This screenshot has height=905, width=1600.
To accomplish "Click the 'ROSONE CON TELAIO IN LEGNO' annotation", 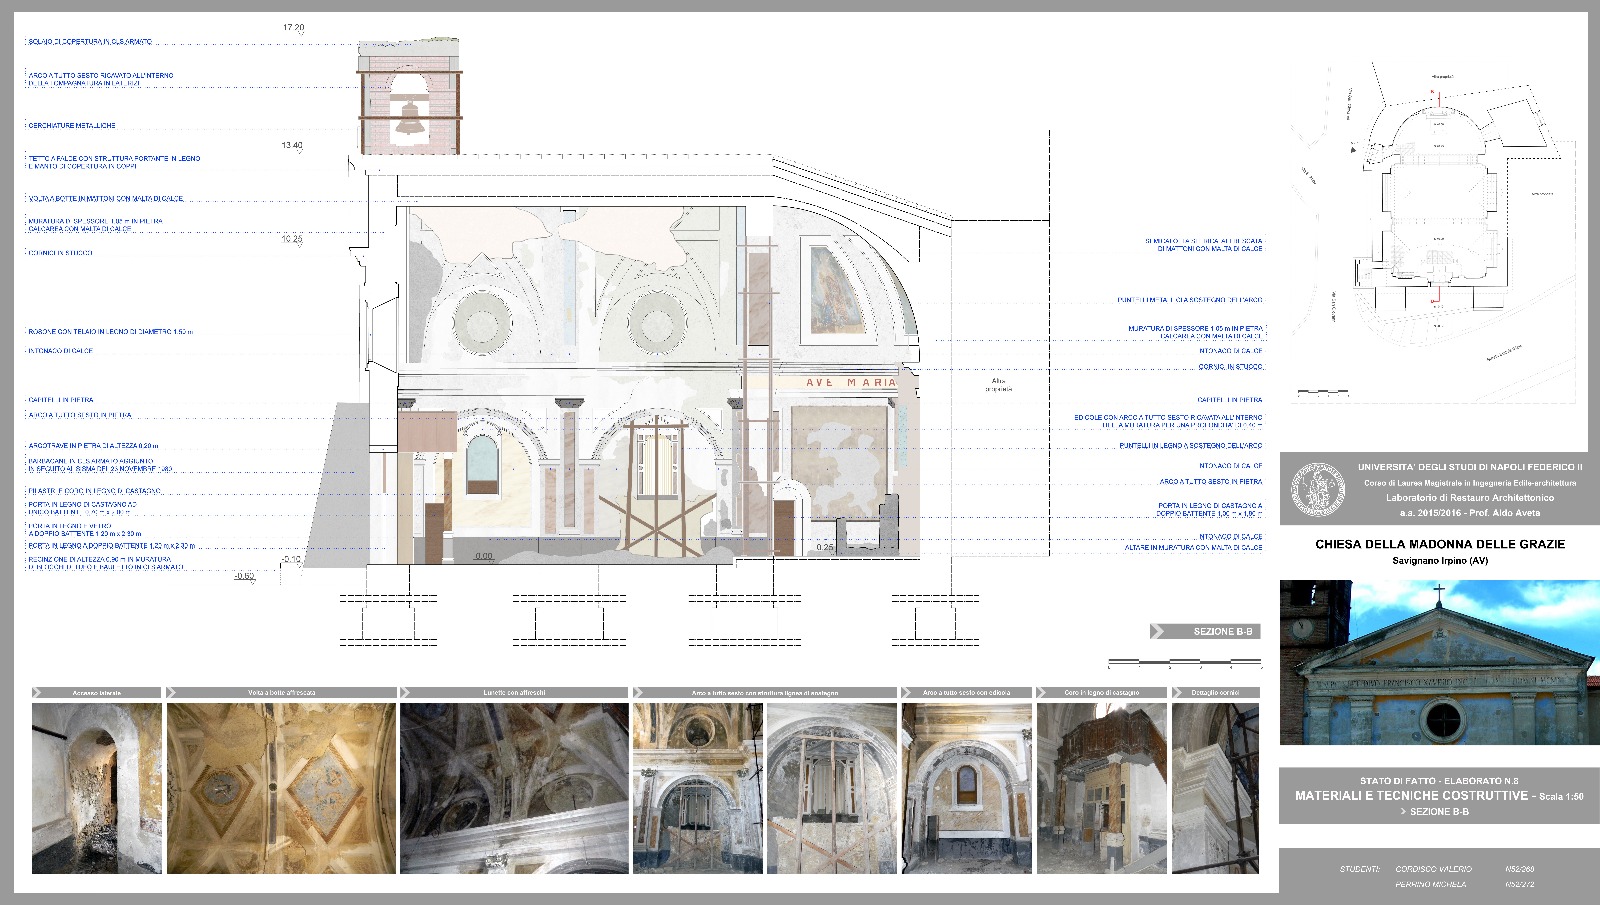I will click(110, 331).
